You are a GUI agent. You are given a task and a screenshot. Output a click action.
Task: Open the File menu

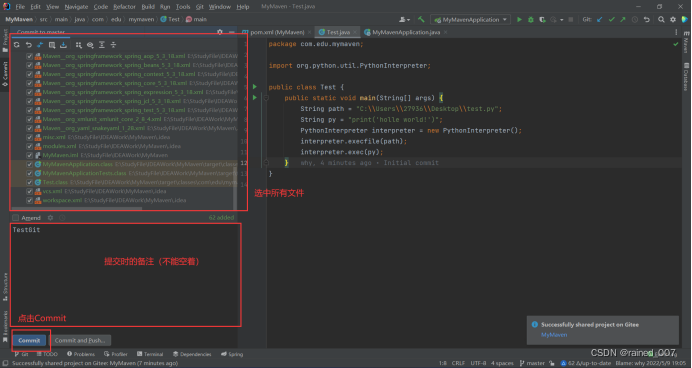tap(20, 7)
